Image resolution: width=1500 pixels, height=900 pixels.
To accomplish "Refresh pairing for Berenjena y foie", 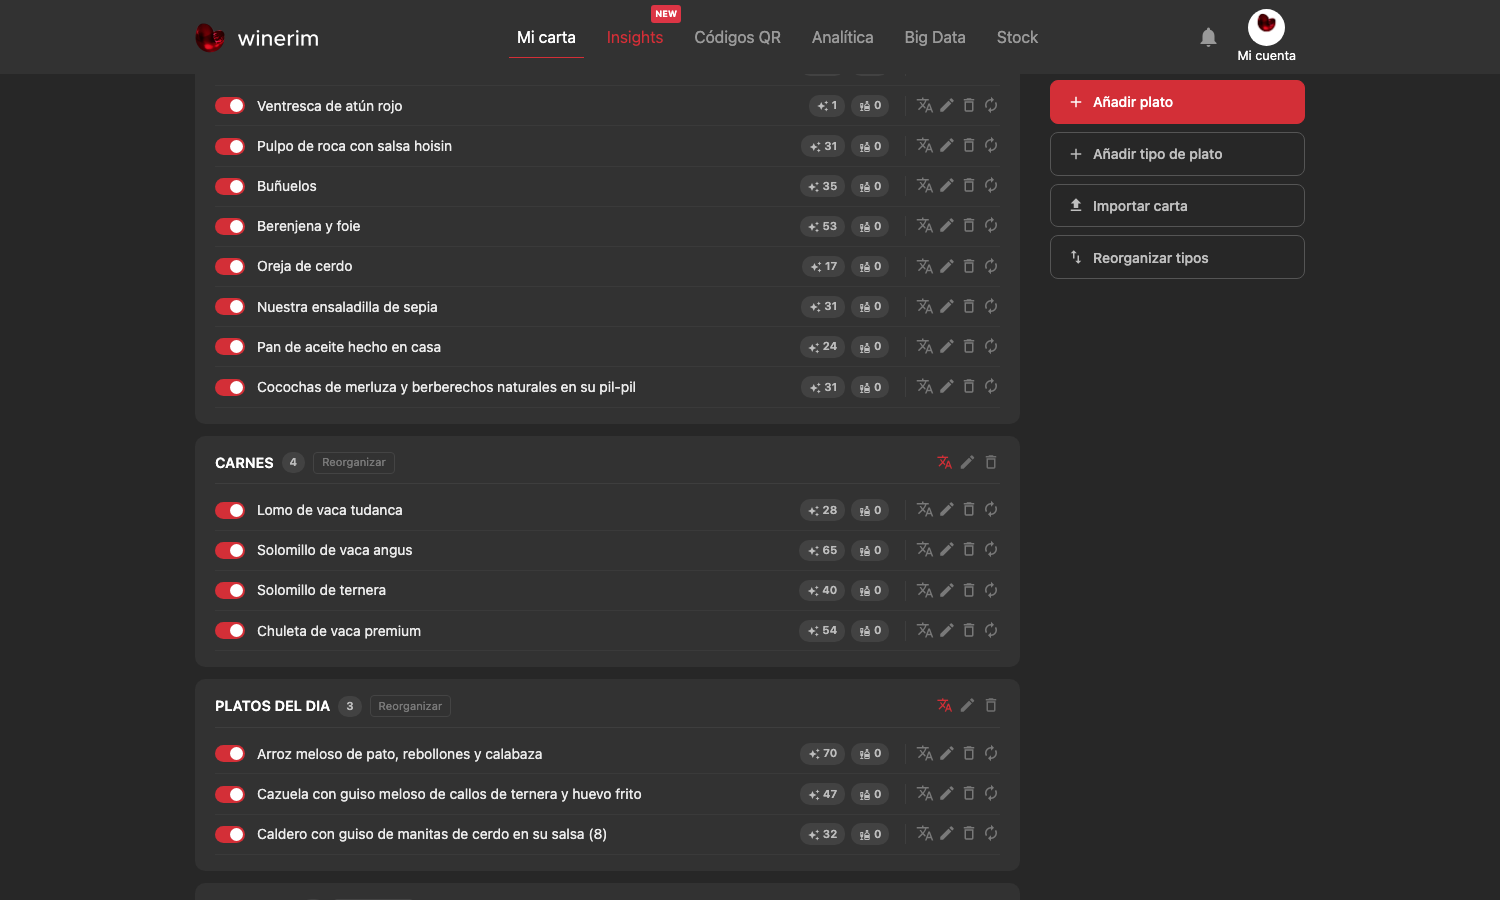I will pyautogui.click(x=991, y=226).
